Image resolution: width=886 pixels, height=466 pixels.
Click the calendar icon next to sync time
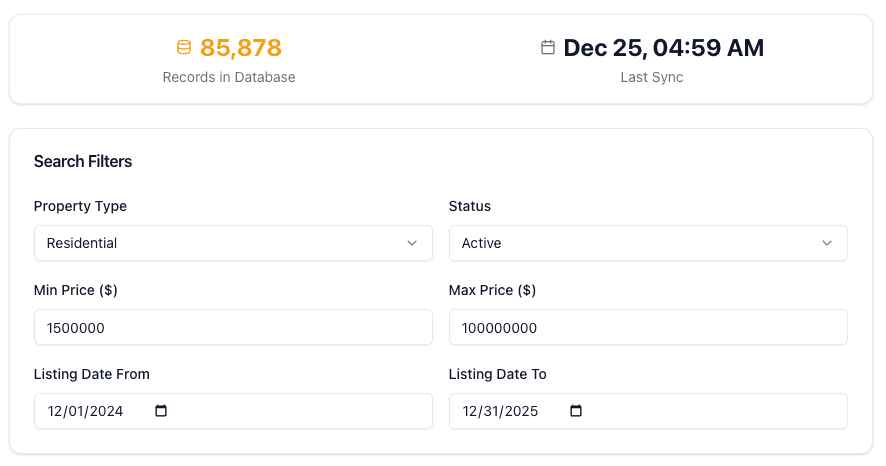tap(547, 47)
